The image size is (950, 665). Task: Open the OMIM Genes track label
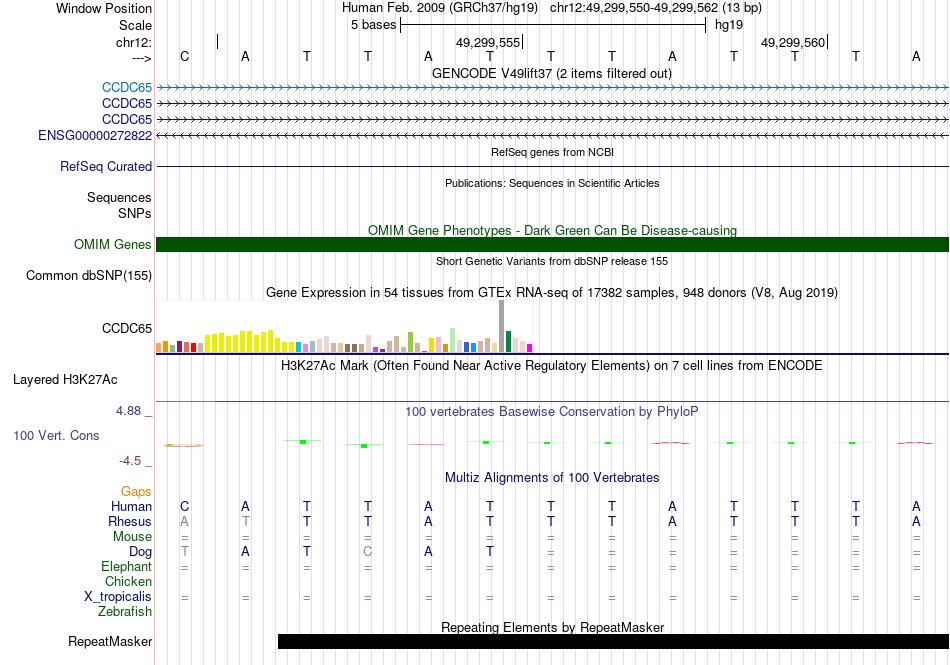113,245
